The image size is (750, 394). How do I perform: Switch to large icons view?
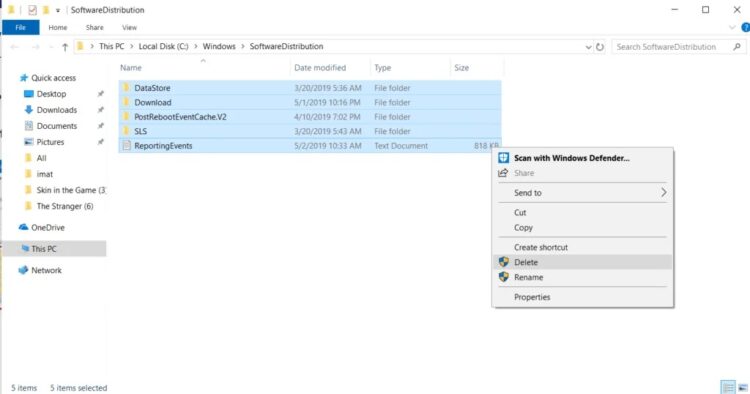tap(743, 387)
